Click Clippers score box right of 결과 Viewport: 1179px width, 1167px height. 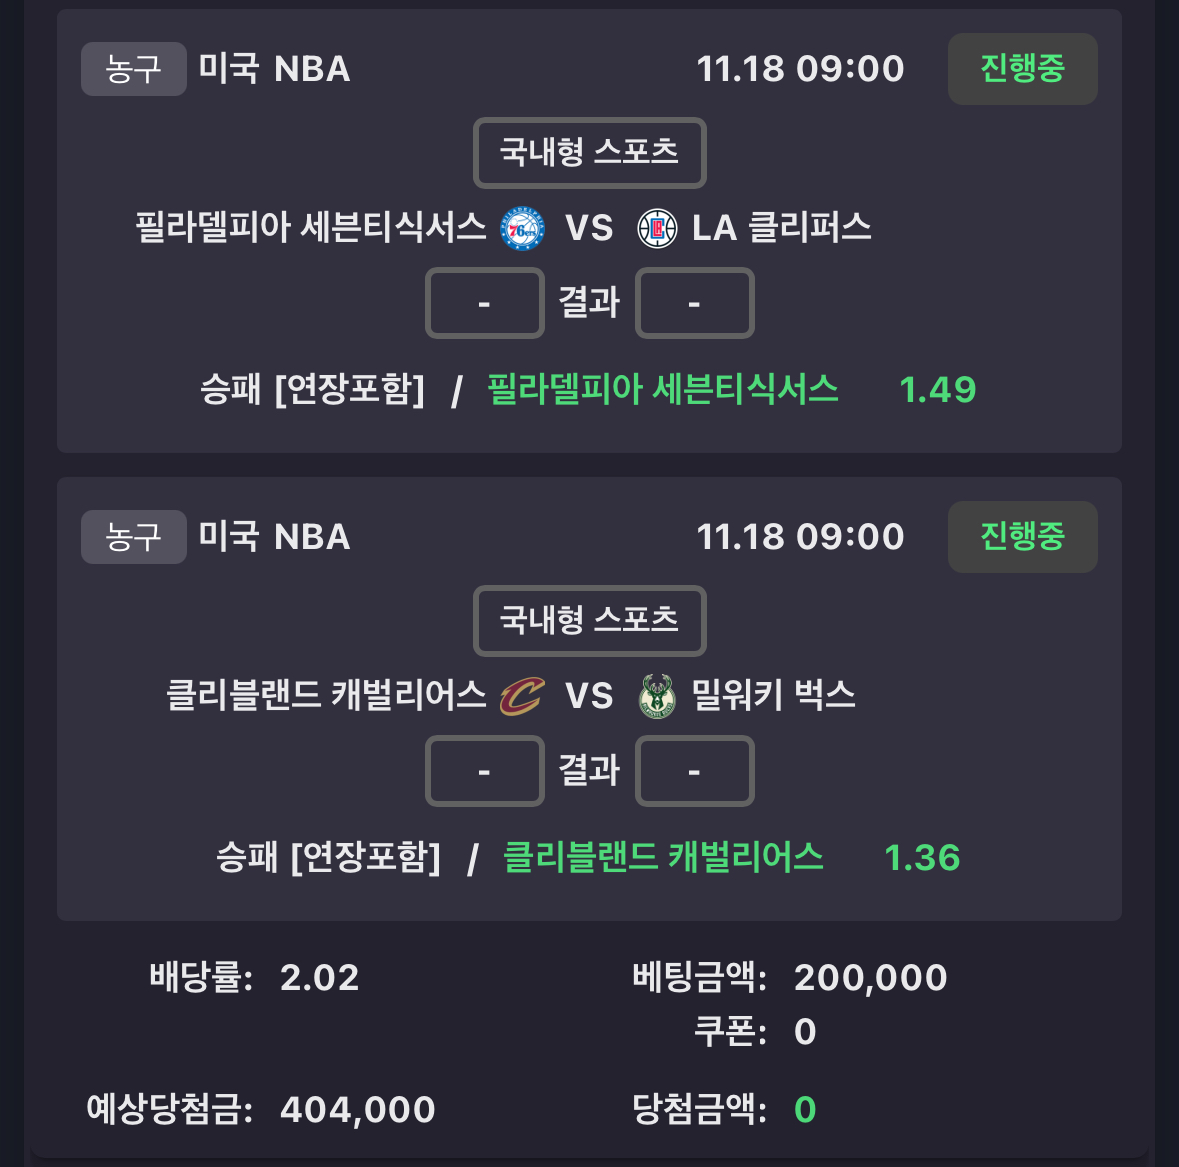[694, 303]
